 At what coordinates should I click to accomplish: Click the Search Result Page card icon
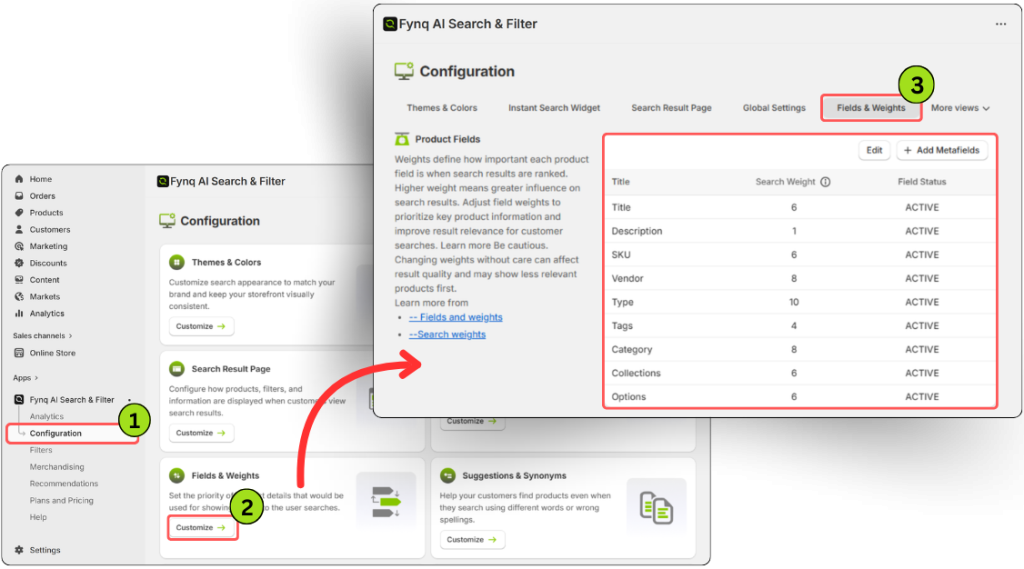coord(176,368)
